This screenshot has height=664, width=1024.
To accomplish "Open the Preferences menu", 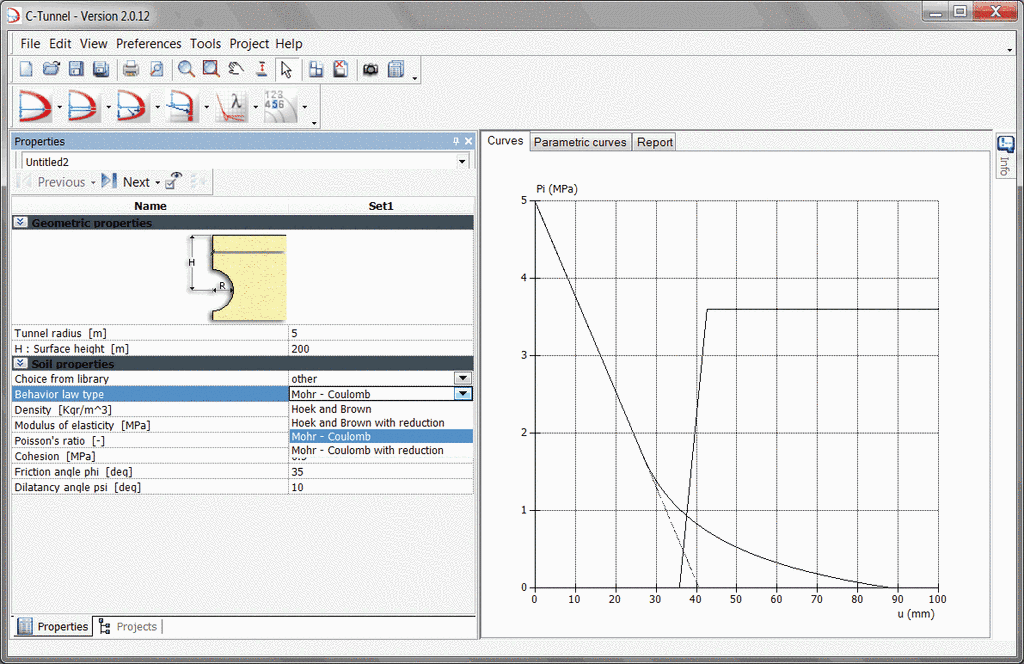I will (149, 44).
